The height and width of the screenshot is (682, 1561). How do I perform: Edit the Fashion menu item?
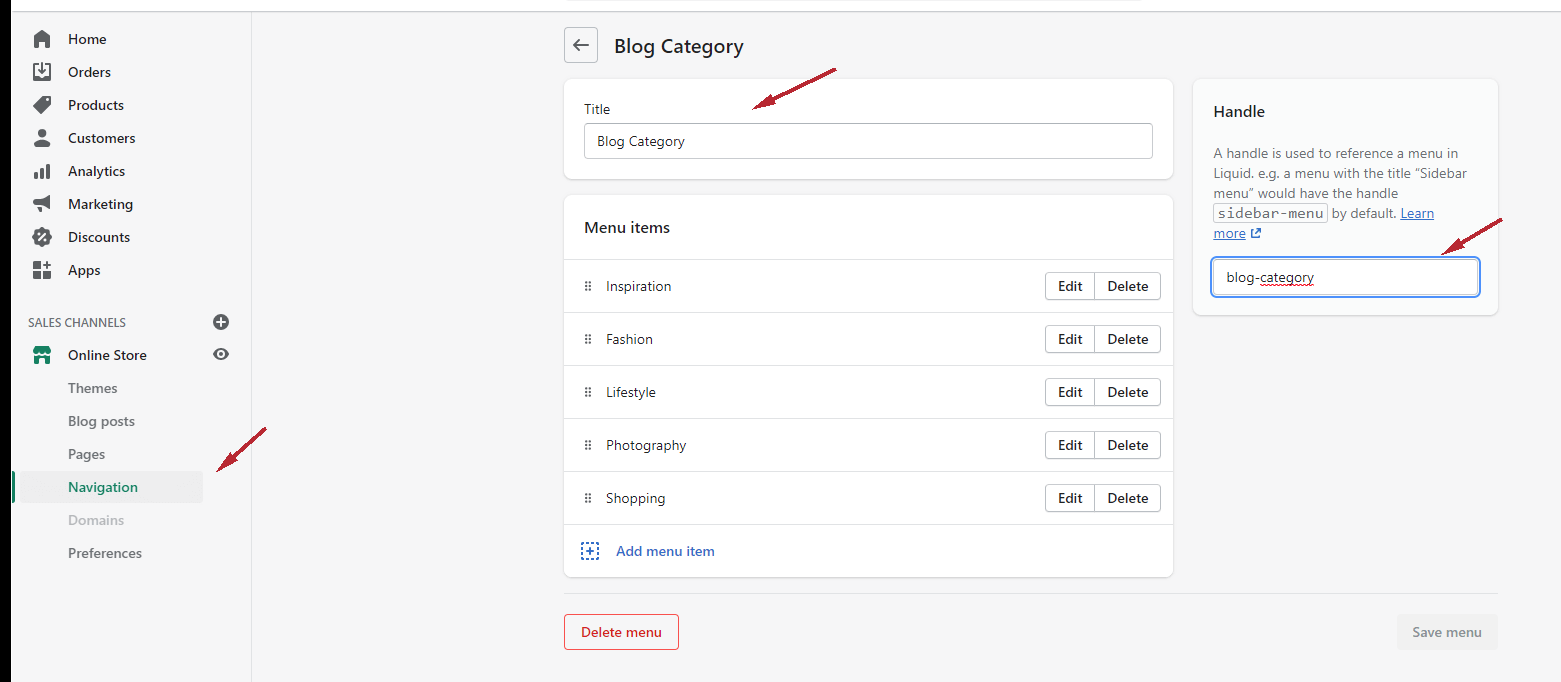1070,339
